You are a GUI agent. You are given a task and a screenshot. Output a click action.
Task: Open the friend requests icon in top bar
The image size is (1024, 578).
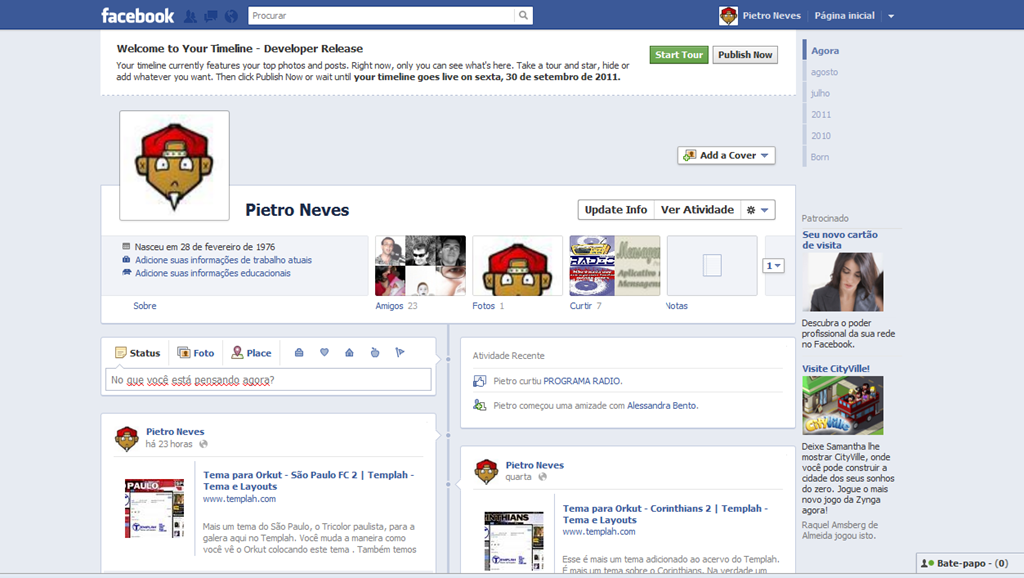point(189,16)
